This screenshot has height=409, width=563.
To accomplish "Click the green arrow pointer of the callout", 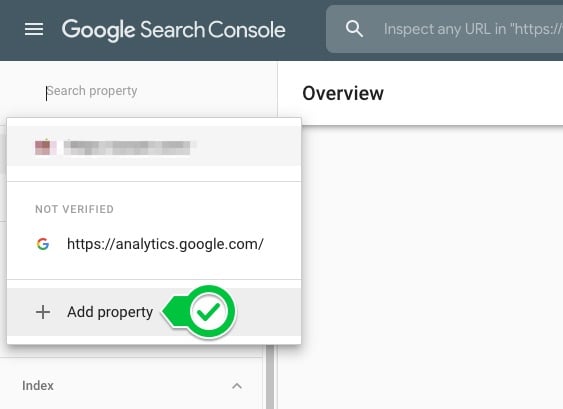I will (174, 312).
